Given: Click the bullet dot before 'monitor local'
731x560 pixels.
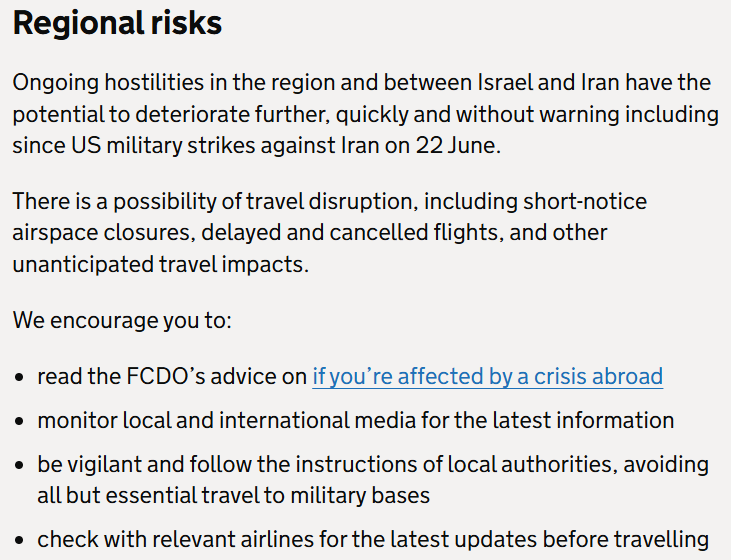Looking at the screenshot, I should 19,421.
